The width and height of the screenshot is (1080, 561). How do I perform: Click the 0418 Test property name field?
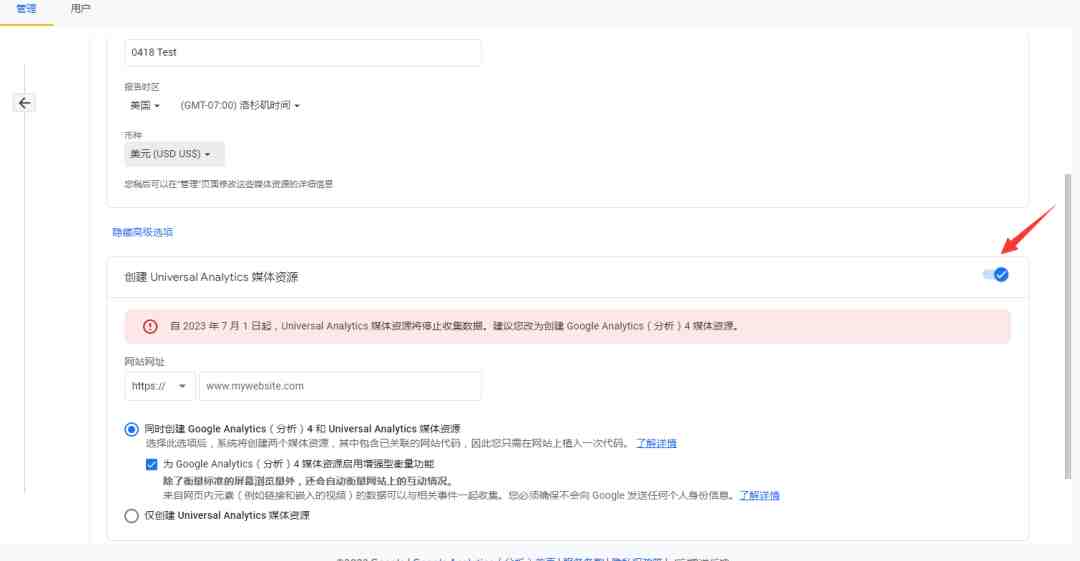click(x=303, y=52)
